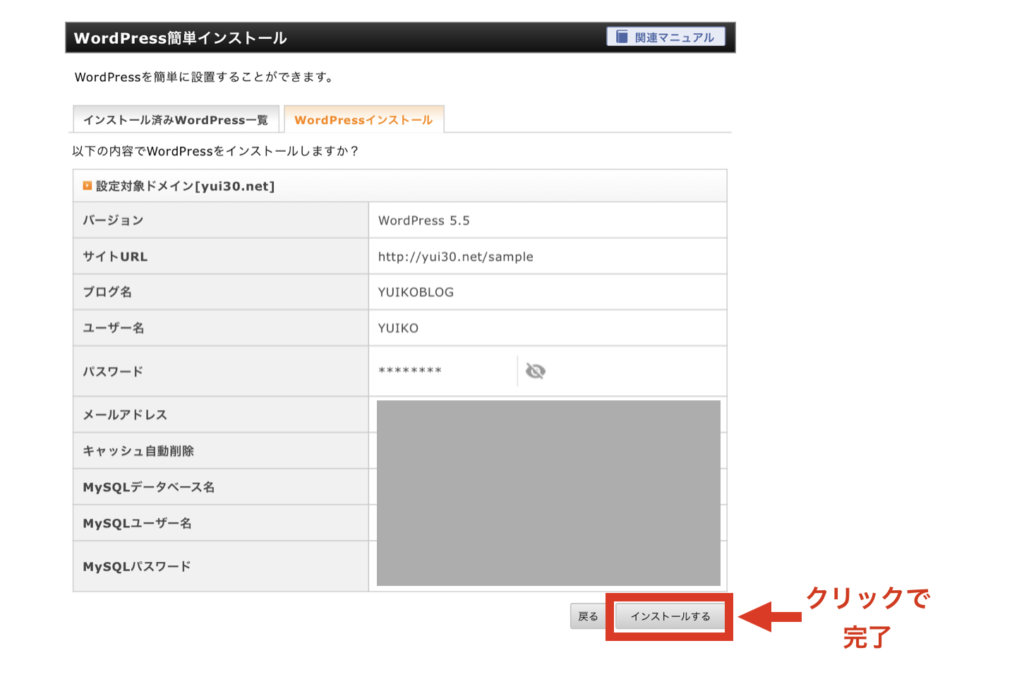This screenshot has height=684, width=1024.
Task: Click the キャッシュ自動削除 row label
Action: (138, 451)
